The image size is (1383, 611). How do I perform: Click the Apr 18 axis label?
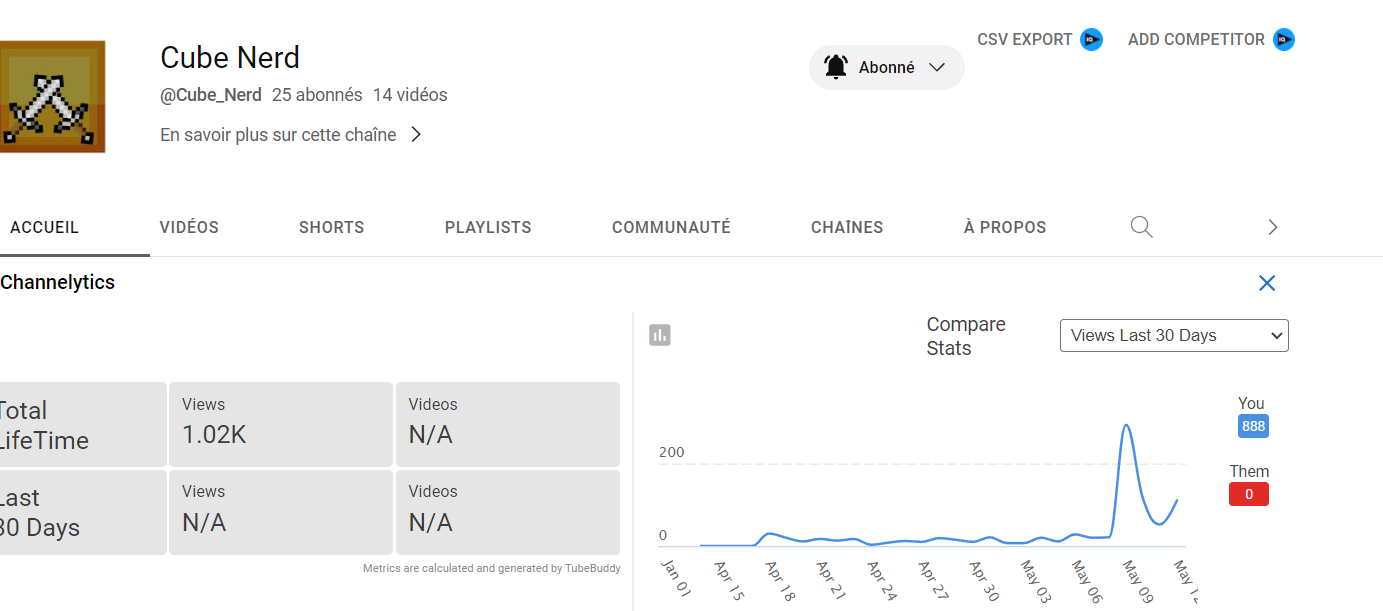[780, 582]
